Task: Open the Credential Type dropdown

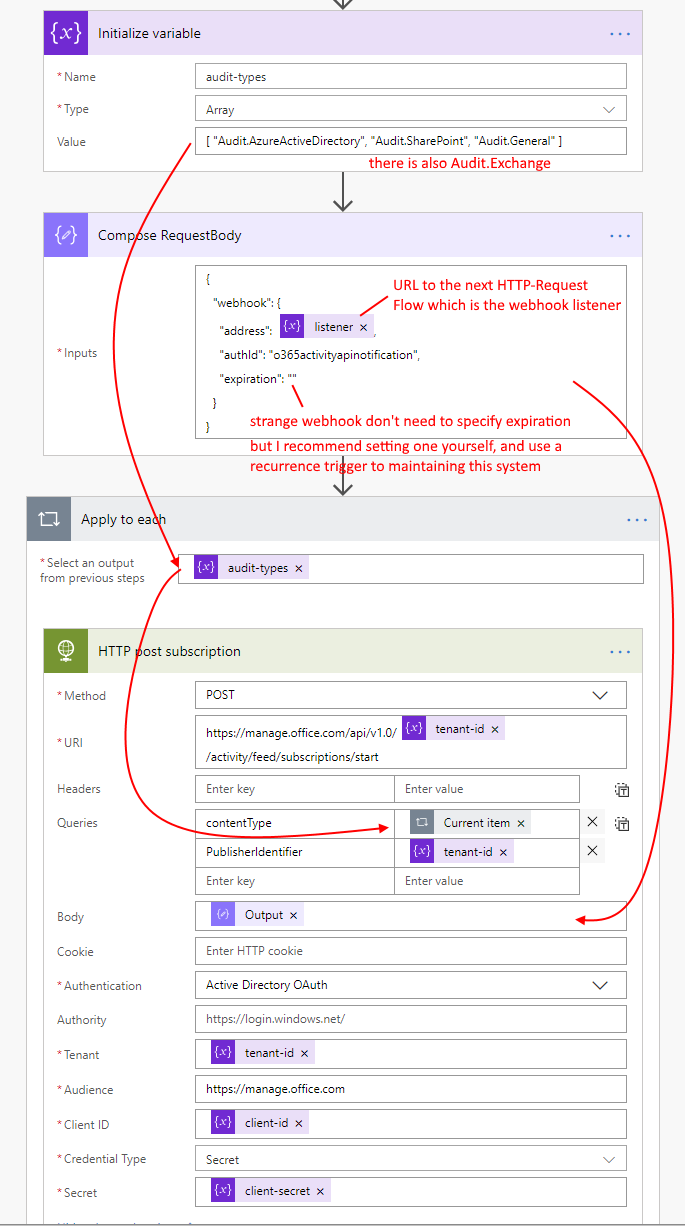Action: 609,1159
